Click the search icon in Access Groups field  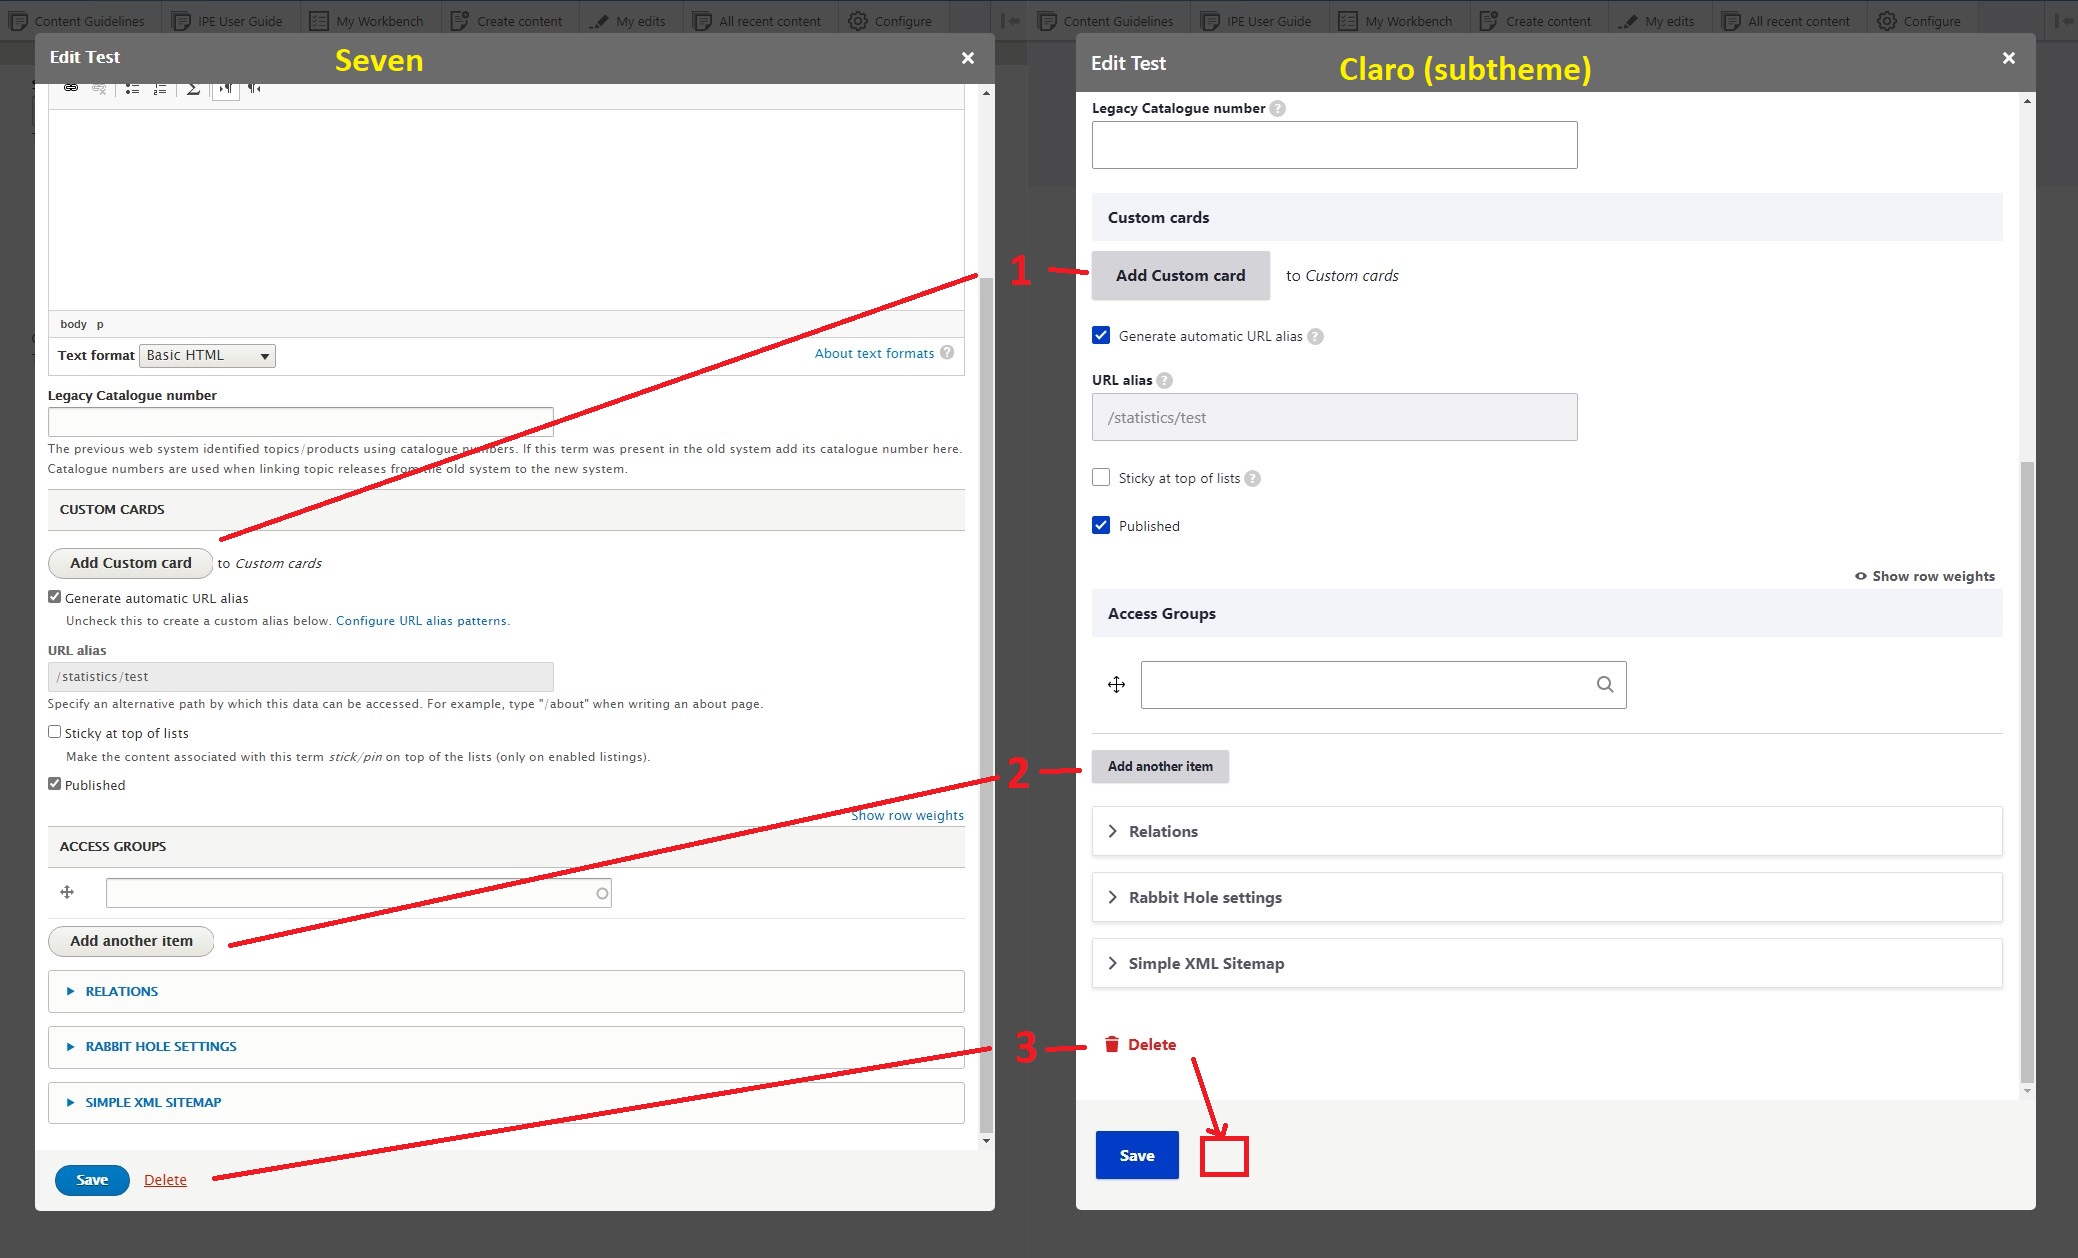[x=1603, y=684]
